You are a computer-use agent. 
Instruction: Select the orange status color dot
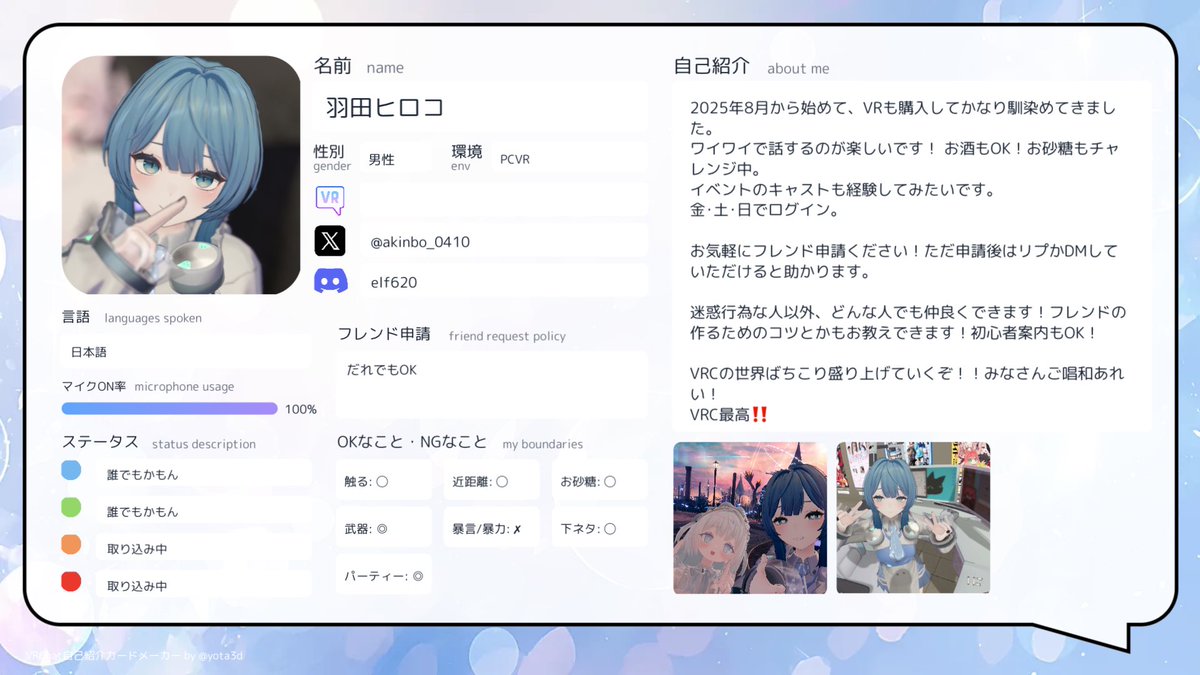pos(71,545)
